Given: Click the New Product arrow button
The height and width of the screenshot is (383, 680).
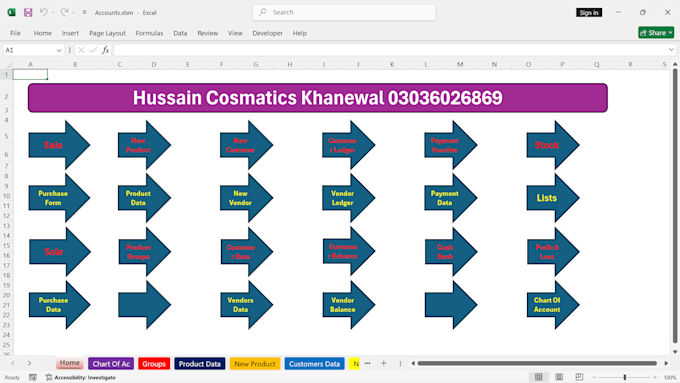Looking at the screenshot, I should tap(144, 145).
